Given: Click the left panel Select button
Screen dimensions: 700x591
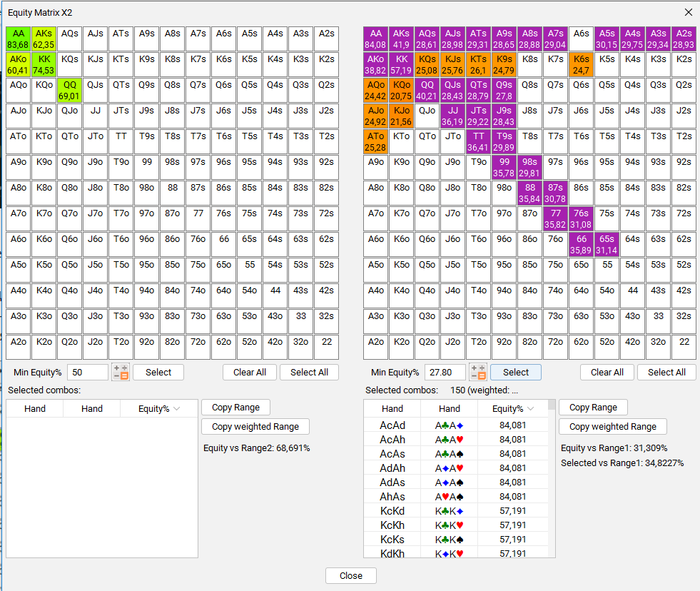Looking at the screenshot, I should (158, 372).
